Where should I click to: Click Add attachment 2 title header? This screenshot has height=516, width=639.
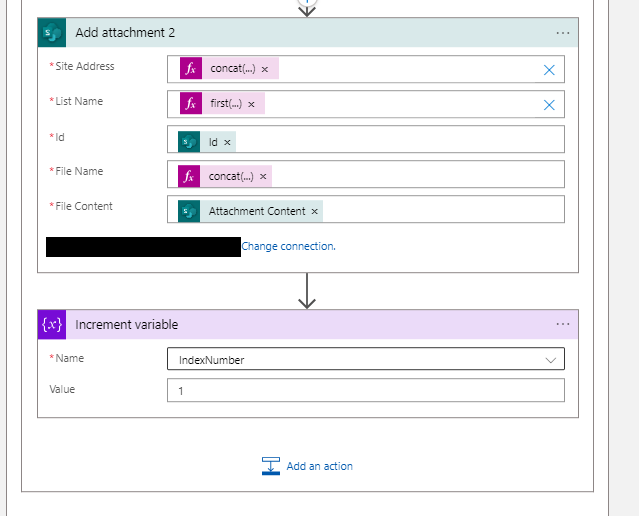308,33
